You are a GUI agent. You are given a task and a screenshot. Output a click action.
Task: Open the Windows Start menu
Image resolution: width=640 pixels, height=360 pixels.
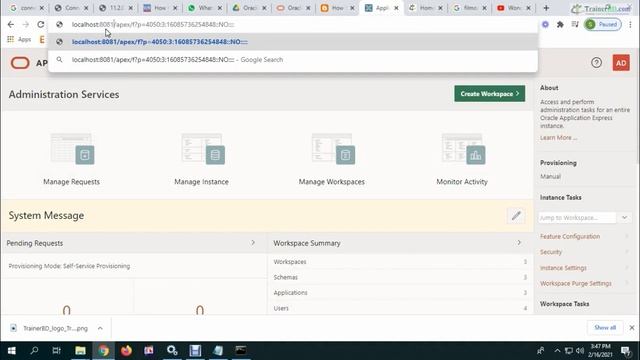(11, 351)
